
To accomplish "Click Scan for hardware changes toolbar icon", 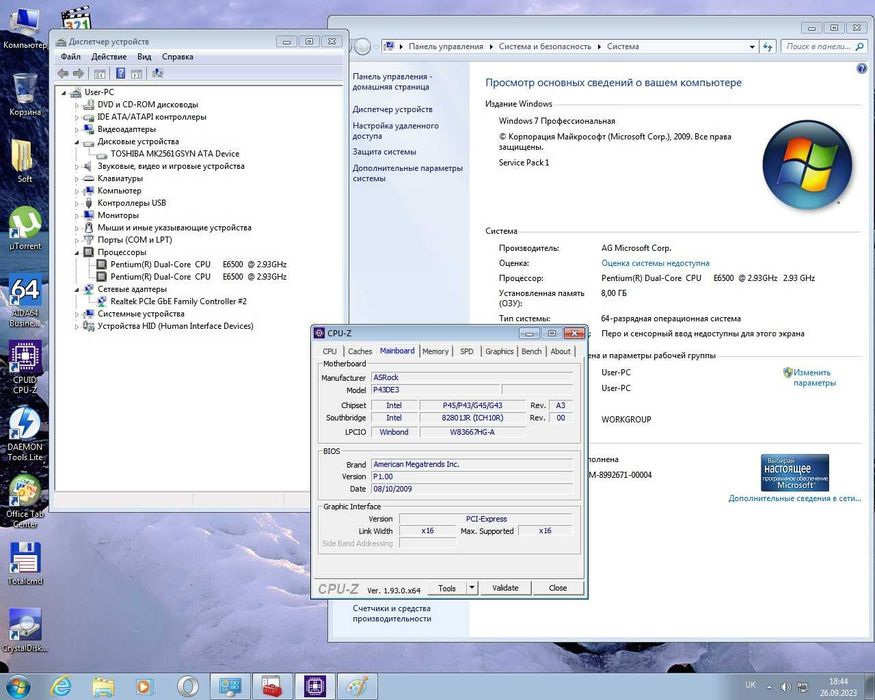I will (x=158, y=73).
